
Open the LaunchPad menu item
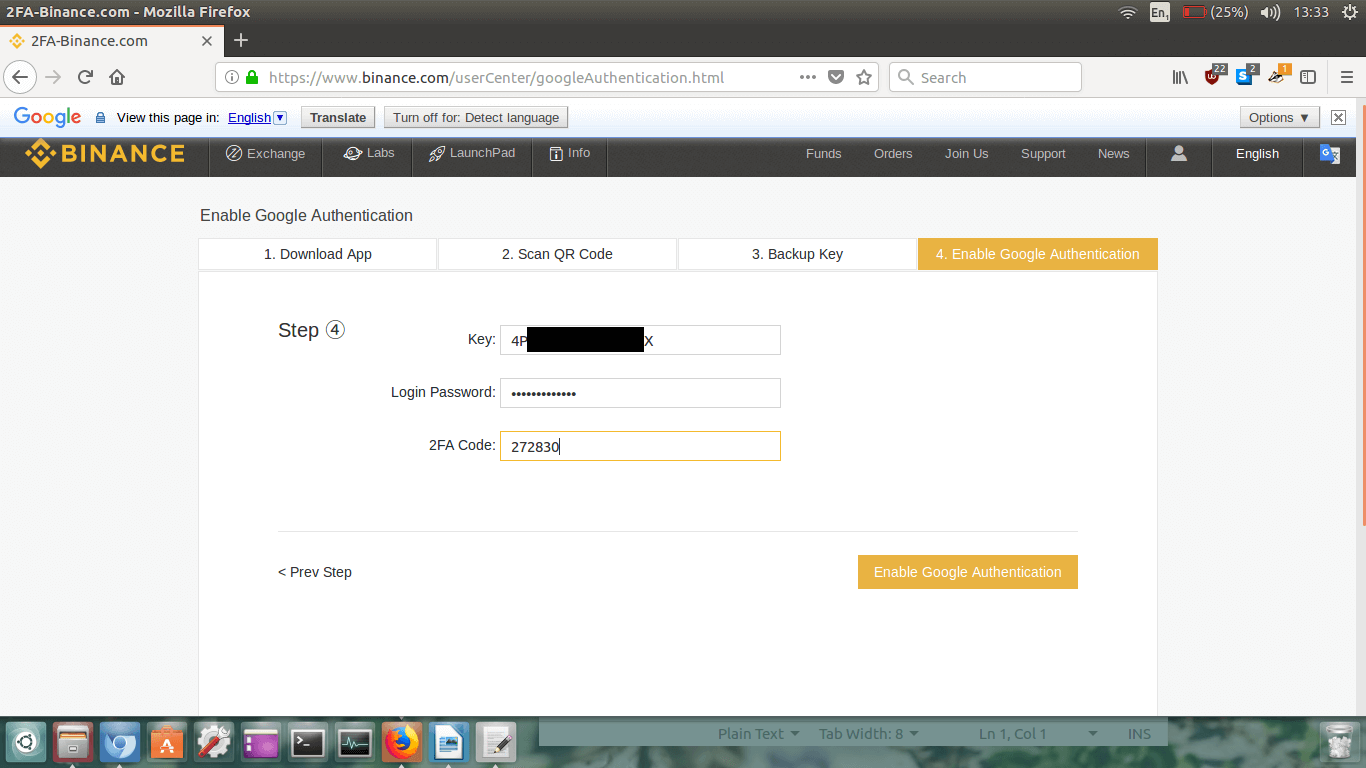click(x=472, y=154)
